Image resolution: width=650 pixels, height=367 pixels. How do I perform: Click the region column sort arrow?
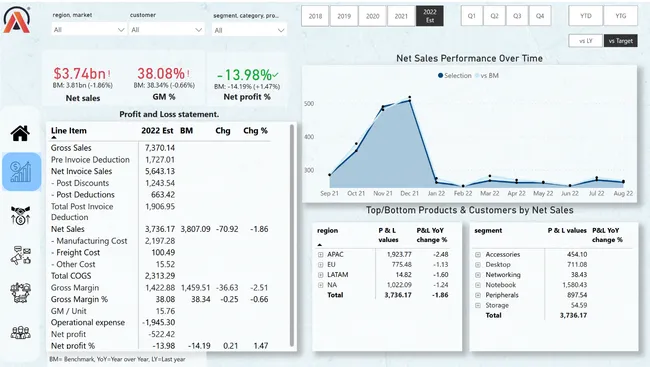[320, 245]
